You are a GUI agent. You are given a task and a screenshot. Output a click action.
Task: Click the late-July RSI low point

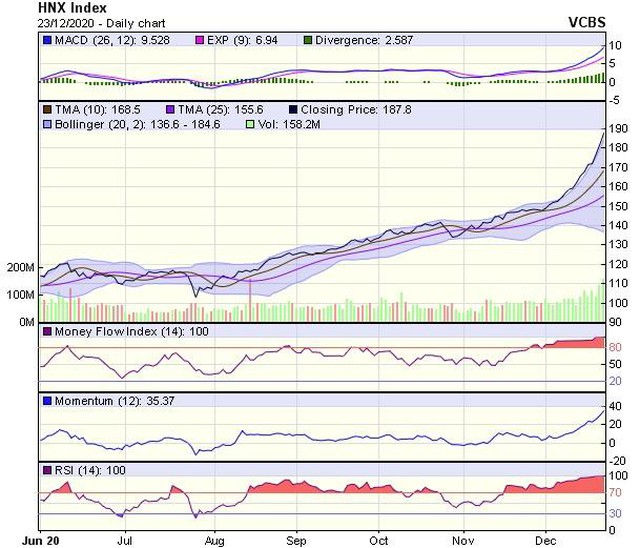[x=196, y=517]
